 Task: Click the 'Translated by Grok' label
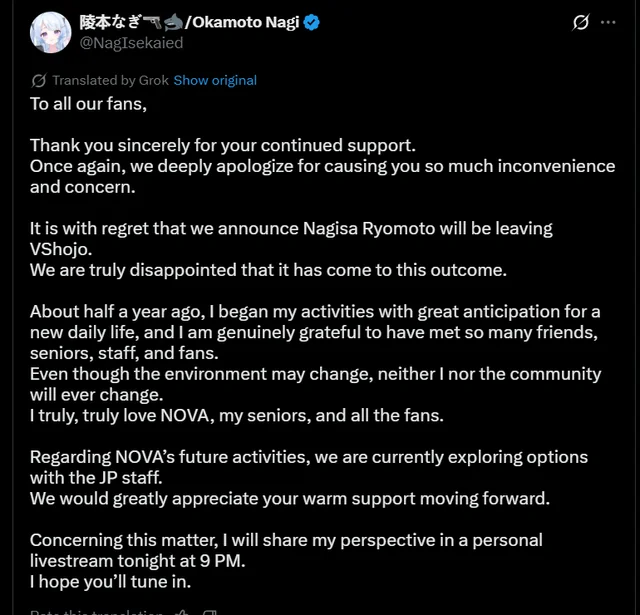pos(110,80)
